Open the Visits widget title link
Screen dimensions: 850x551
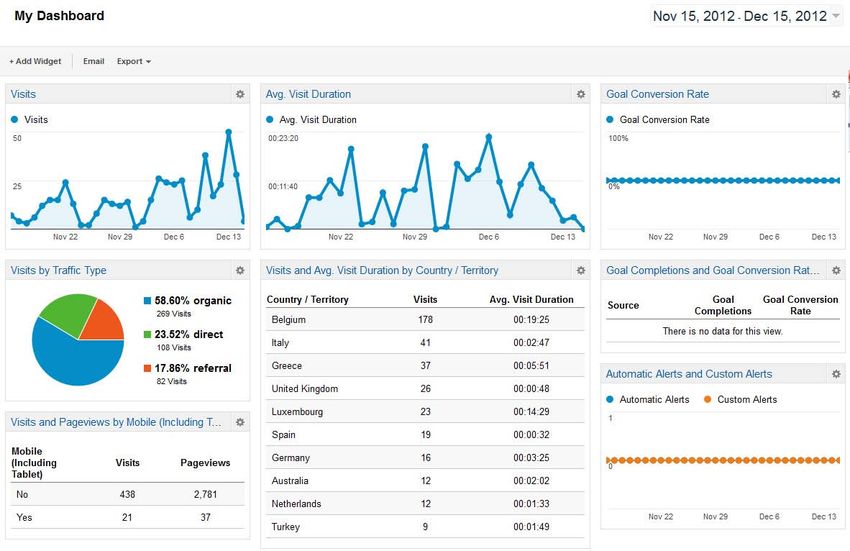coord(23,94)
